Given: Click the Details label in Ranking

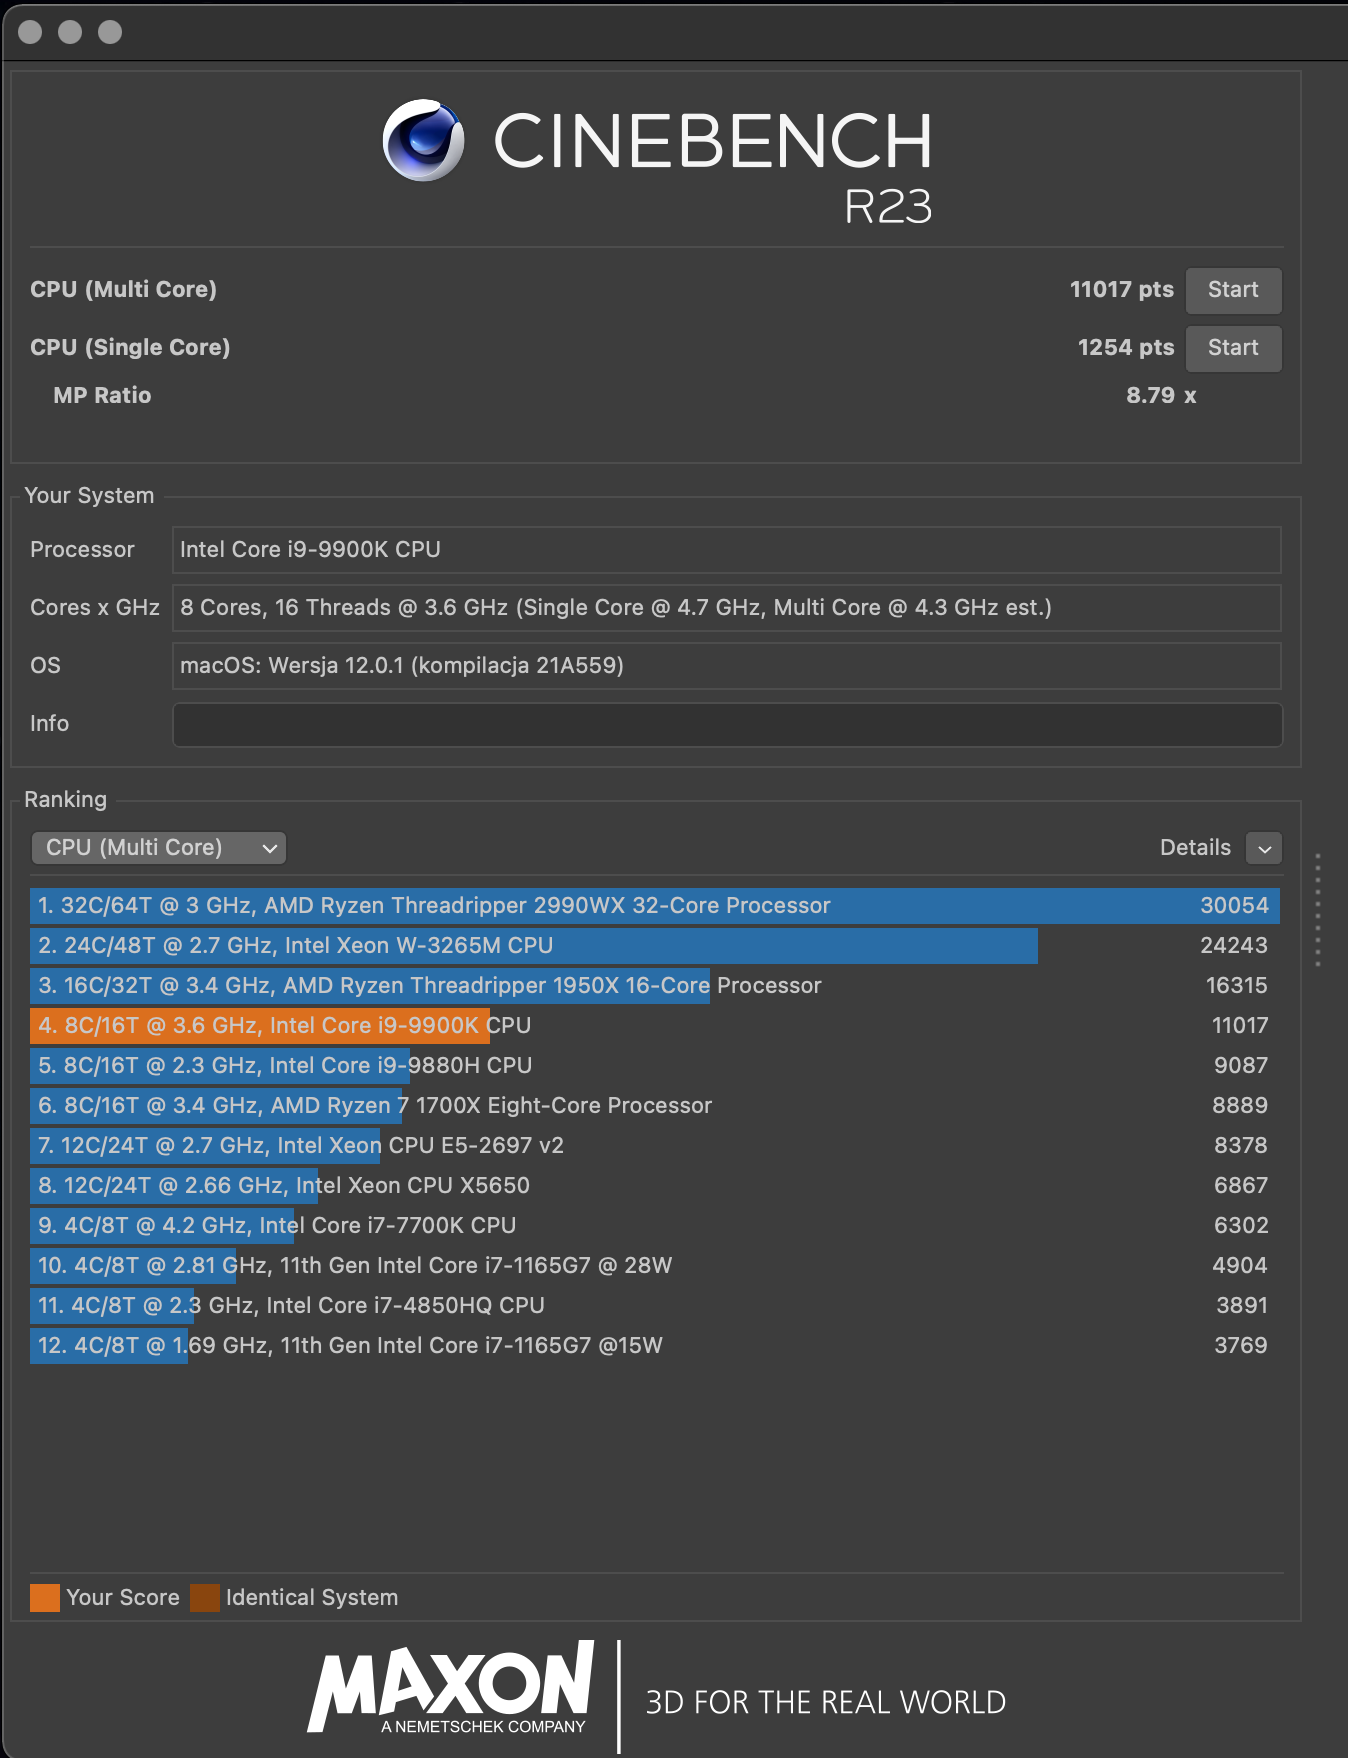Looking at the screenshot, I should click(1195, 848).
